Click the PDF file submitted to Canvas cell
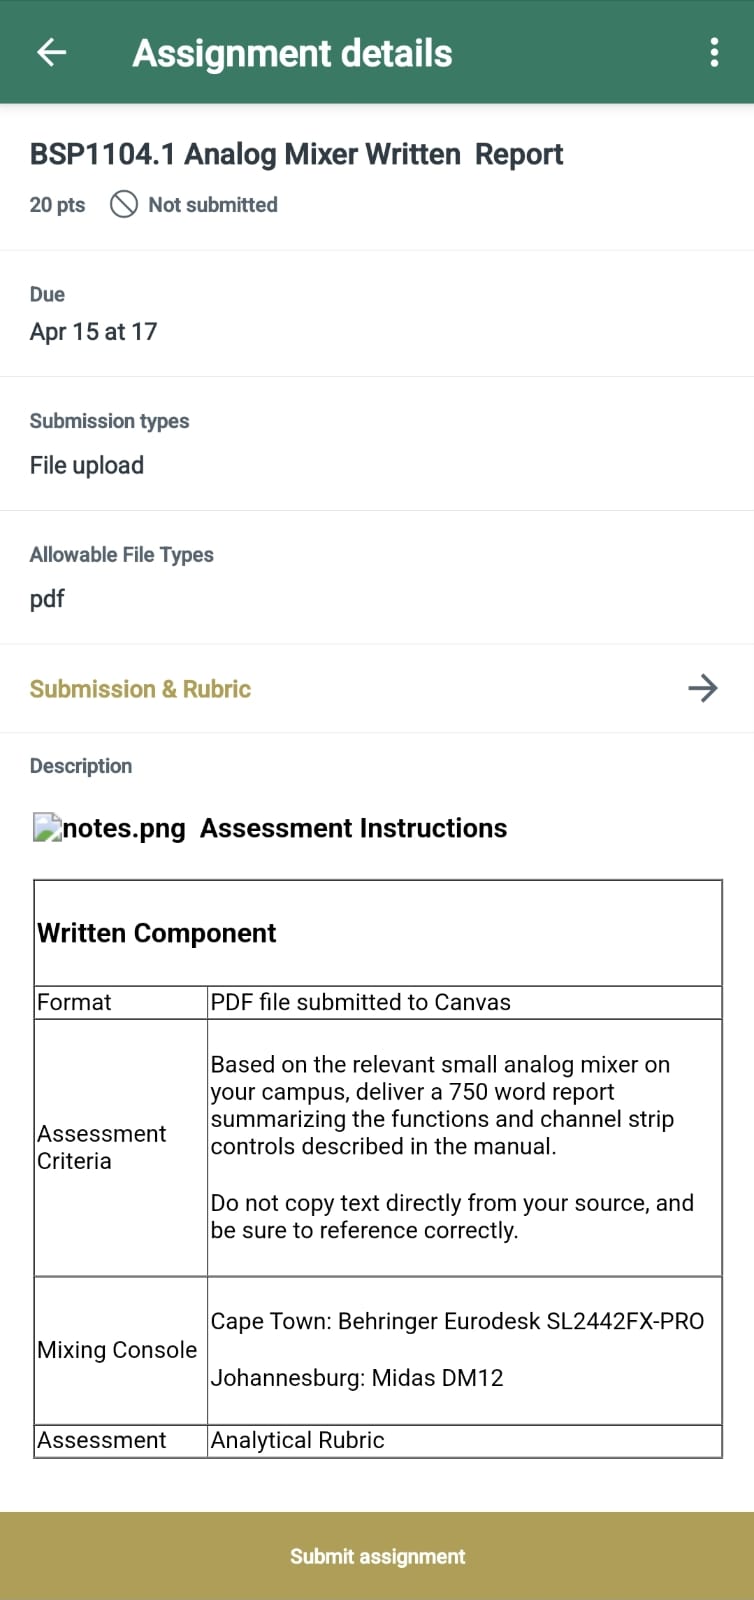Viewport: 754px width, 1600px height. coord(464,1002)
